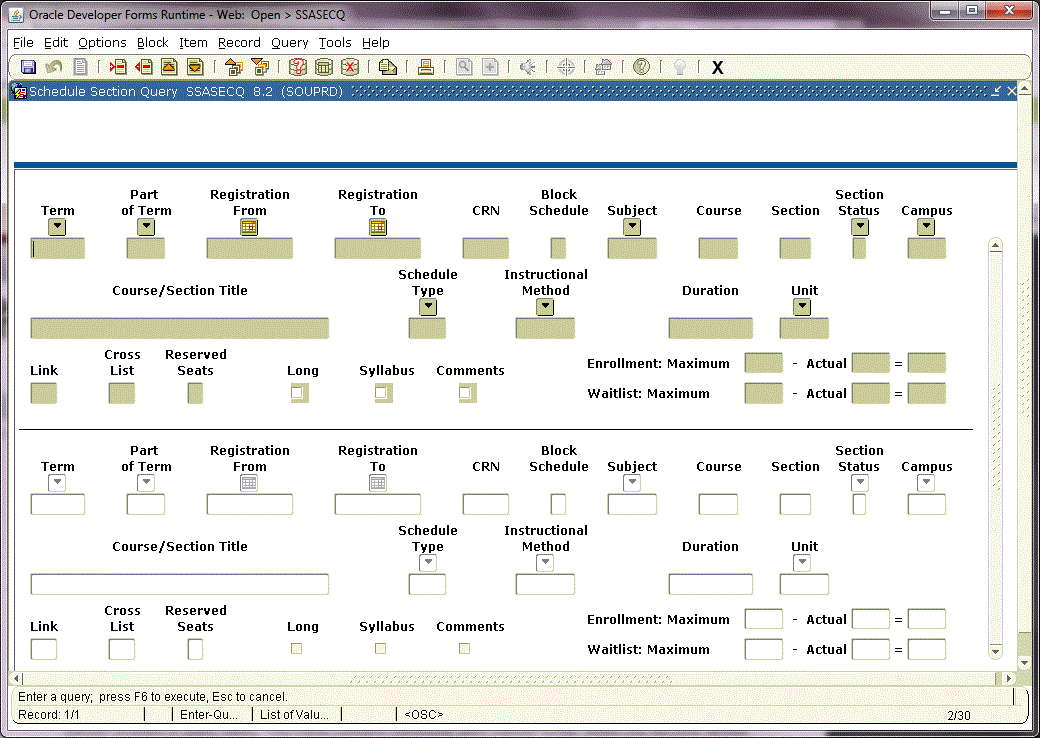Image resolution: width=1040 pixels, height=738 pixels.
Task: Open Subject dropdown in highlighted record
Action: (632, 227)
